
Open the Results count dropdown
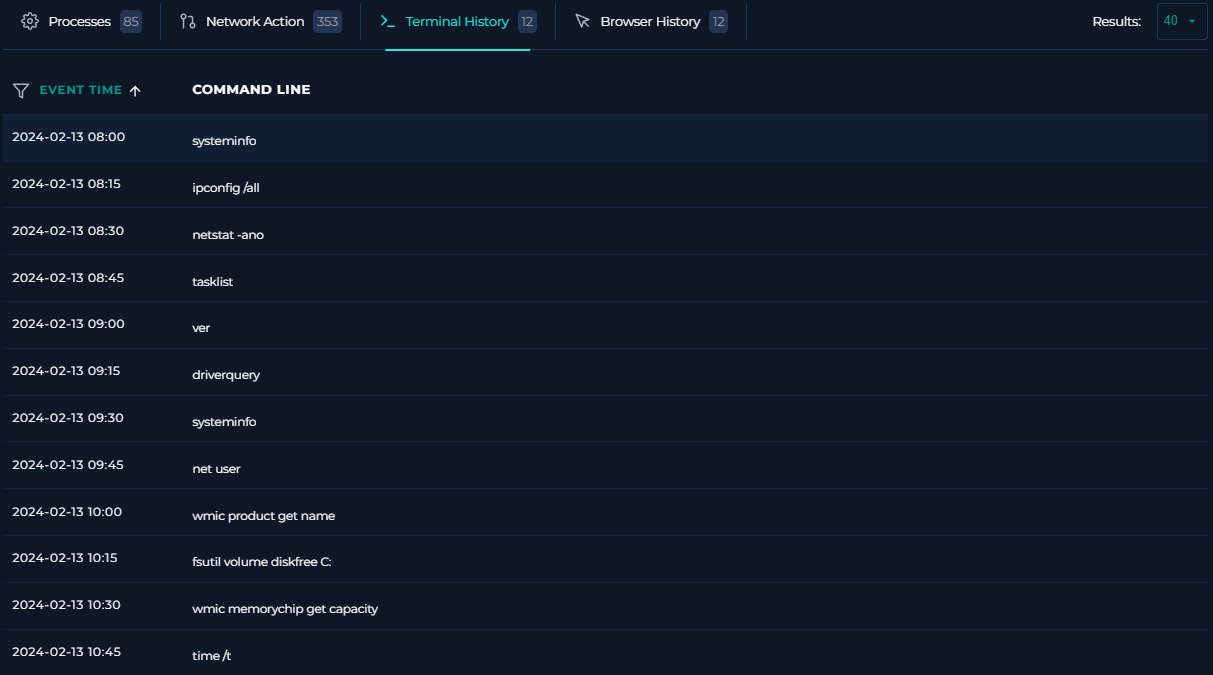tap(1181, 21)
